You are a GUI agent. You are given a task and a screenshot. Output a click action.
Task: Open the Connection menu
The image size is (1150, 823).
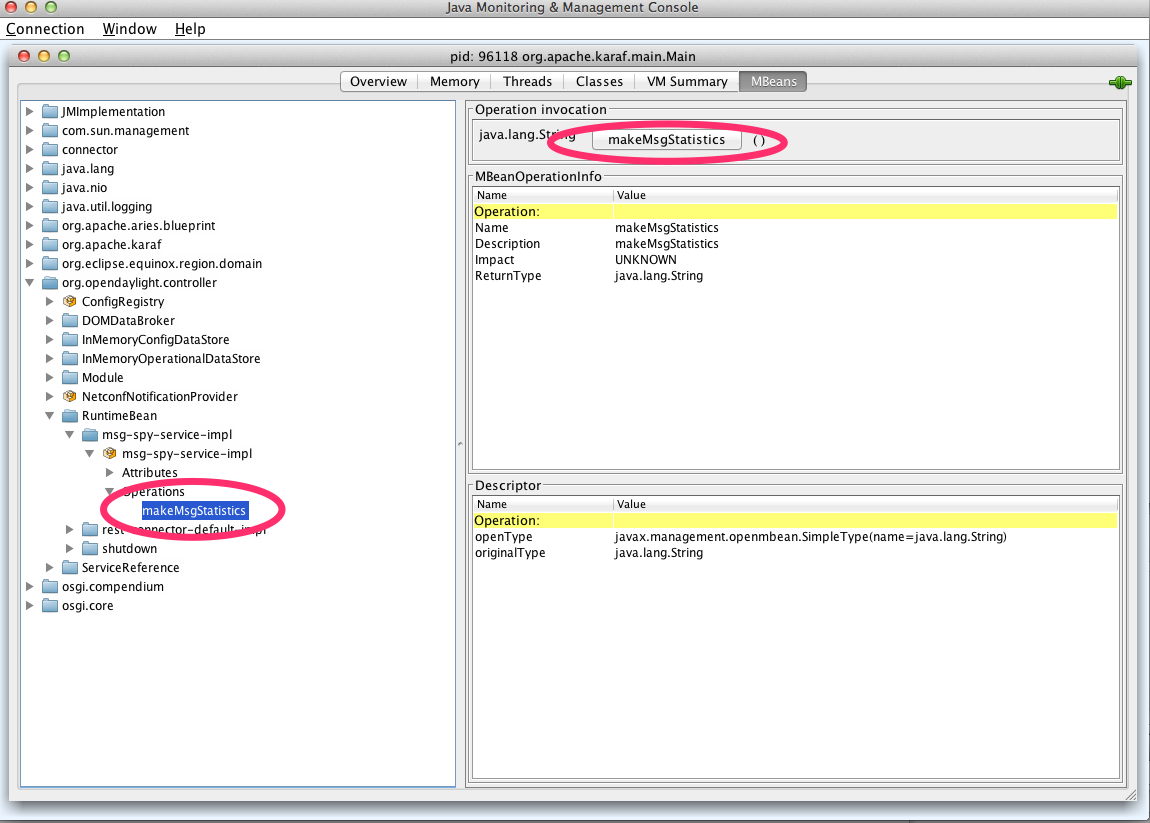click(x=45, y=29)
